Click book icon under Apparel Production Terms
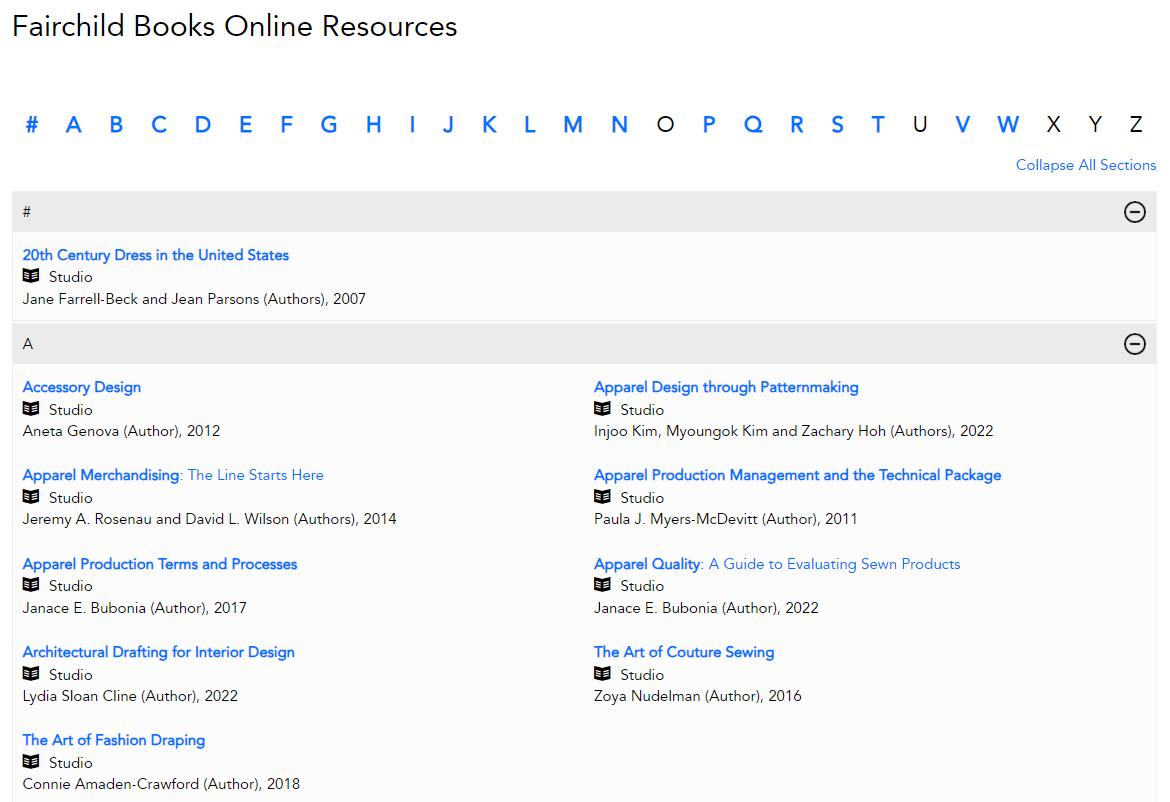Viewport: 1170px width, 802px height. [31, 585]
